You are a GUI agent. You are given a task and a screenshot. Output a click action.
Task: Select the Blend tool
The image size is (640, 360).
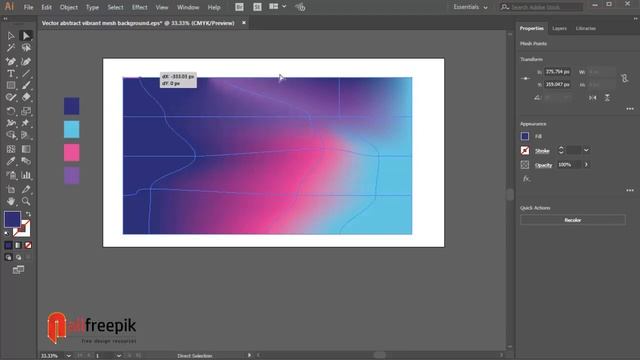click(26, 161)
